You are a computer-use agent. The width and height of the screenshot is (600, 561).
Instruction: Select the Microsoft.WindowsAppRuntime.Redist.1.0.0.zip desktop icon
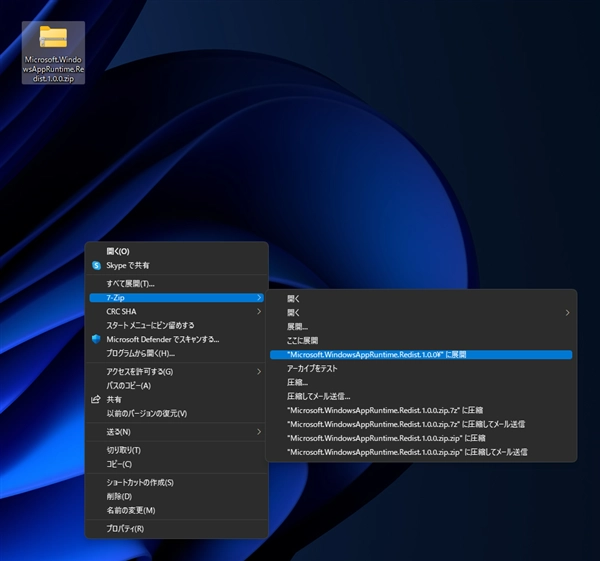point(53,53)
